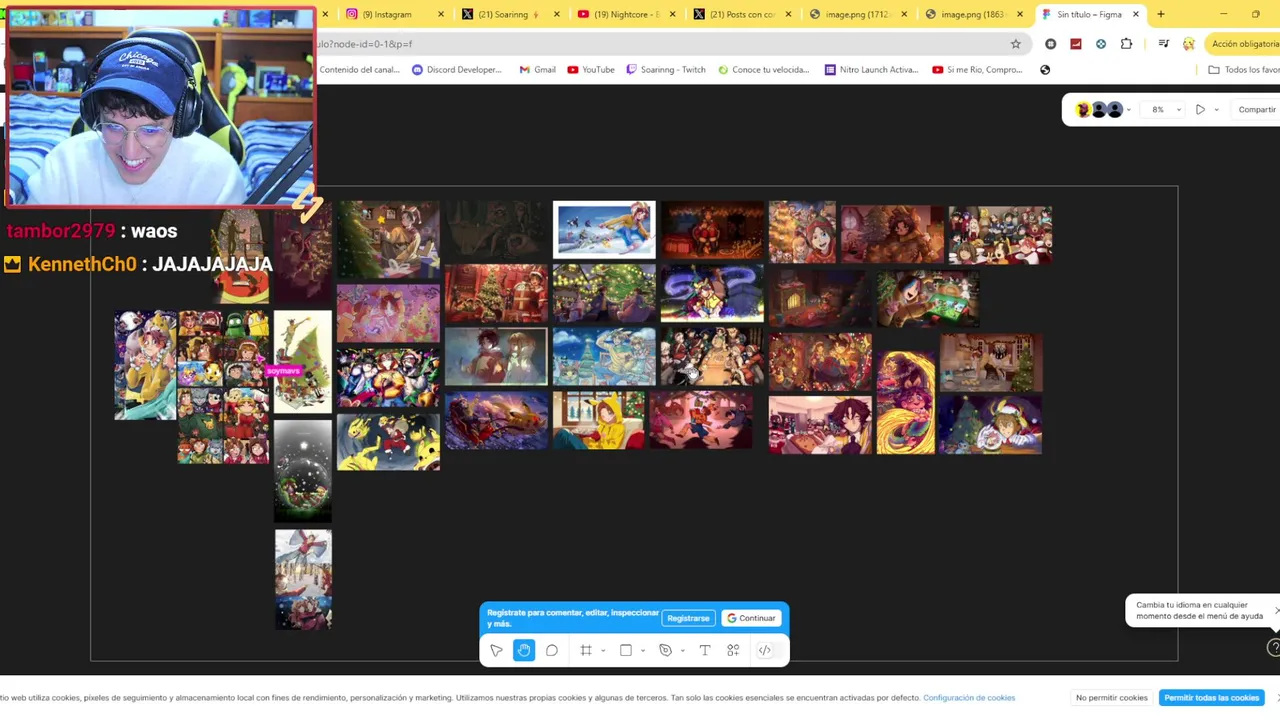Select the snowboarding artwork thumbnail

coord(604,229)
